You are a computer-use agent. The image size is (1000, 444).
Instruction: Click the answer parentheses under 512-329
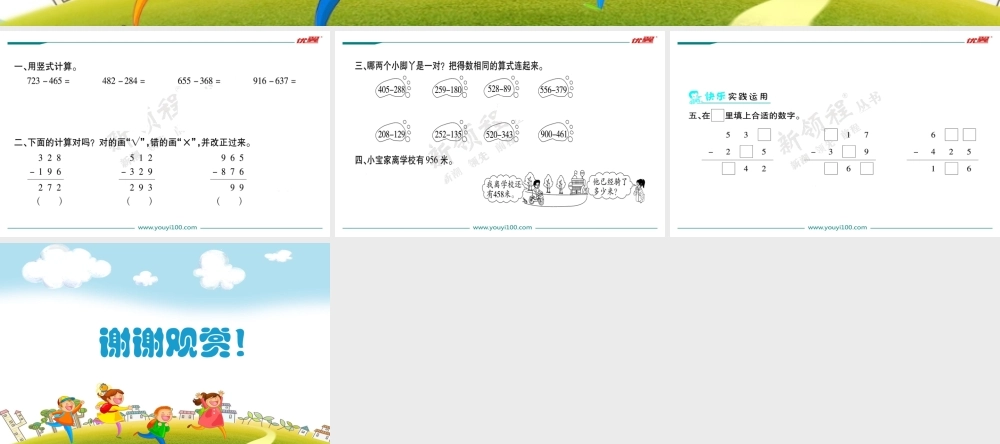coord(140,201)
